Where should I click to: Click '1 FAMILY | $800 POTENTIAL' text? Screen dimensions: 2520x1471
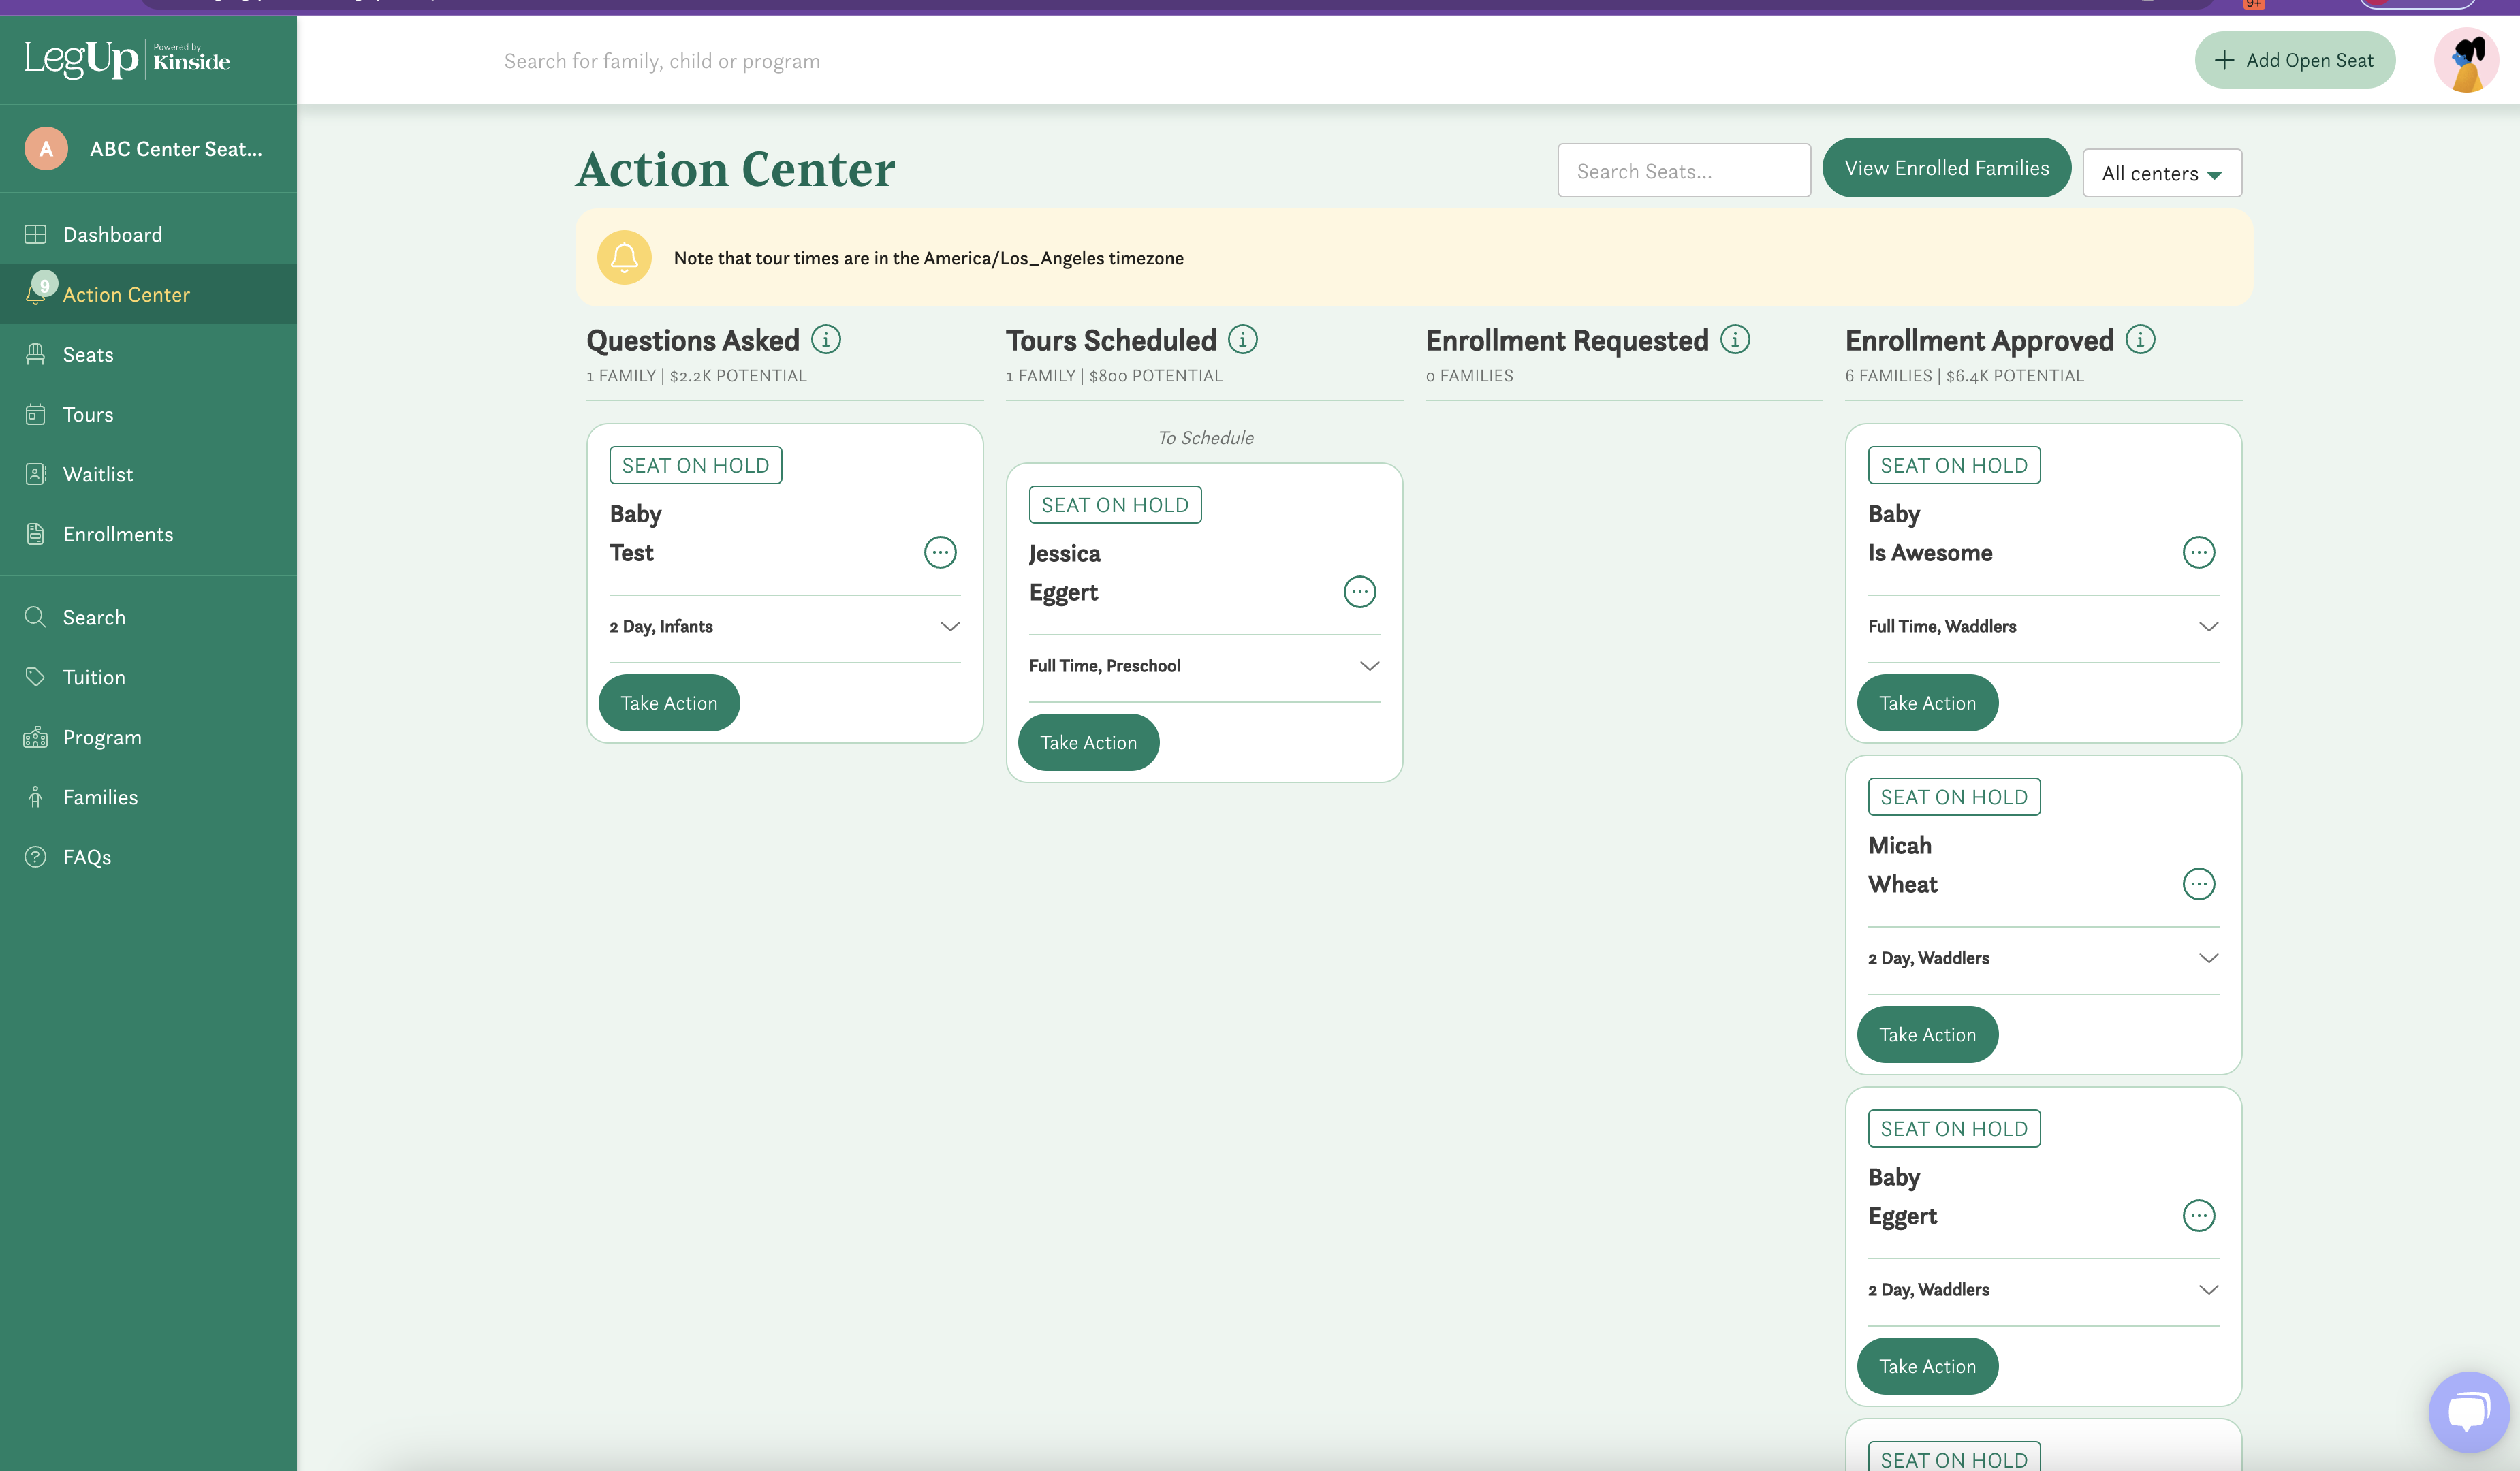pyautogui.click(x=1114, y=376)
